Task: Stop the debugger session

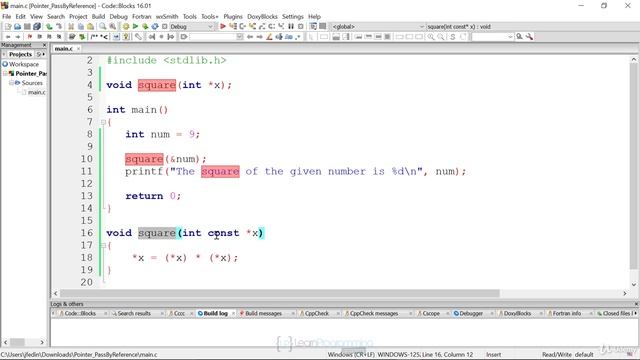Action: (300, 27)
